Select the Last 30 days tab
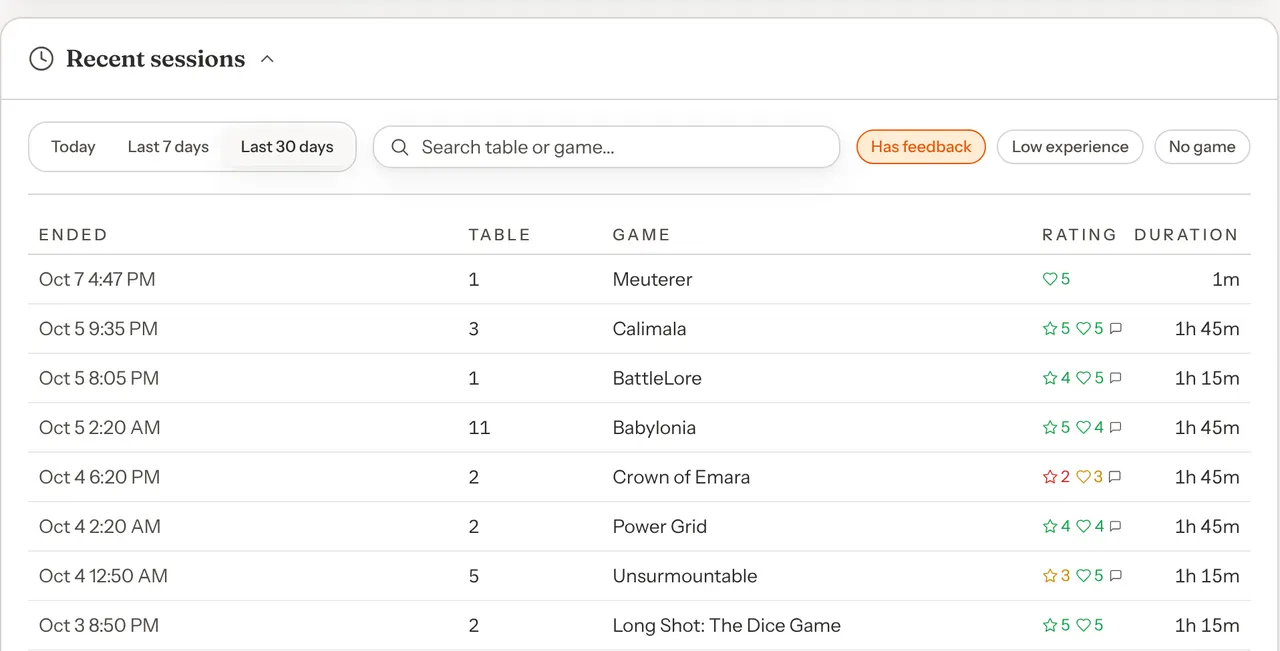 click(287, 147)
